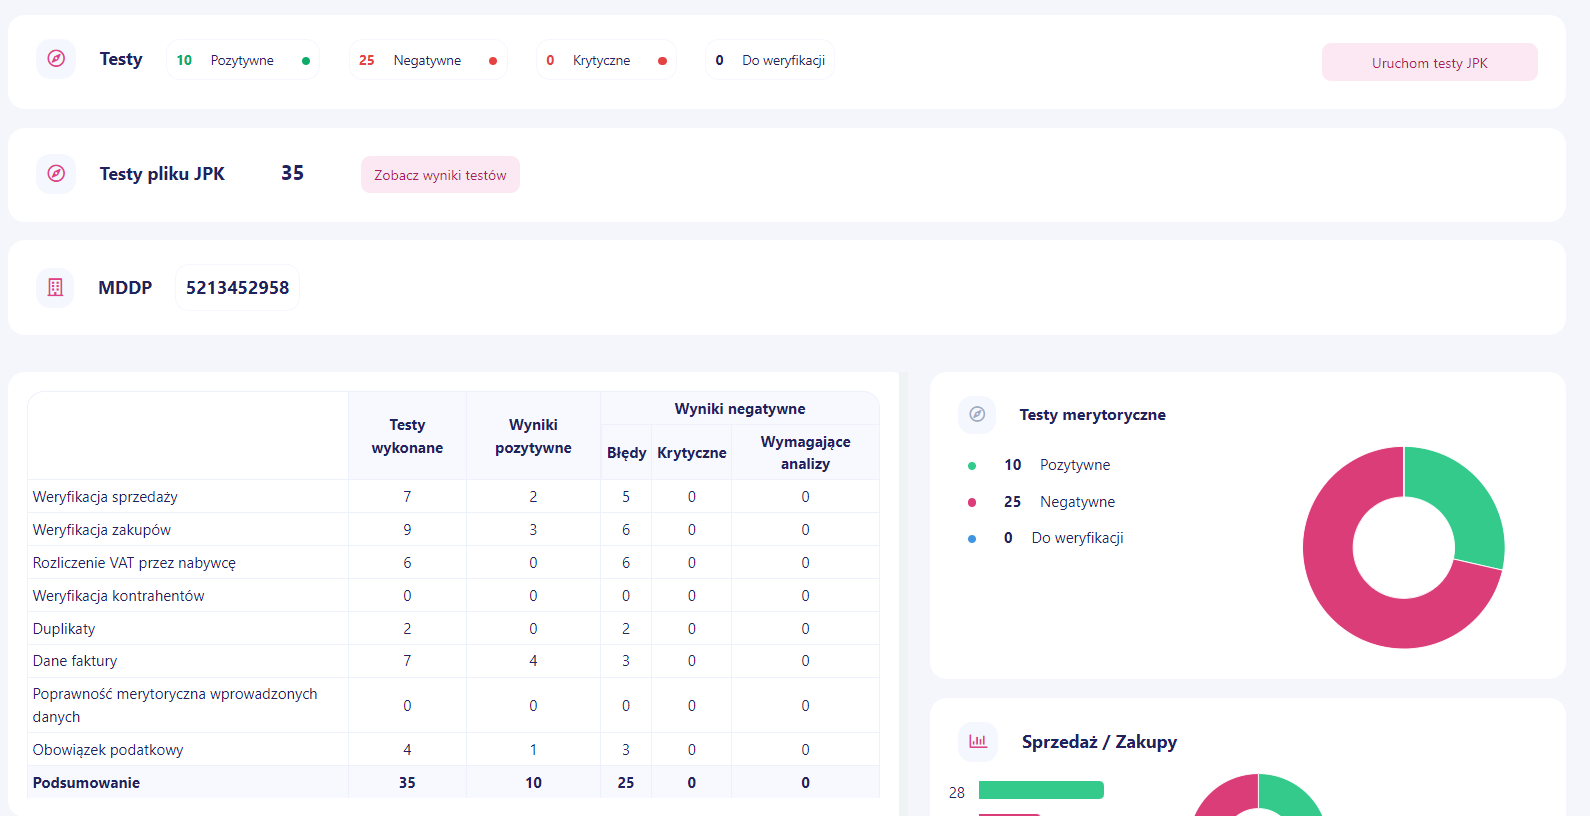Click the Sprzedaż / Zakupy card title
Screen dimensions: 1590x816
coord(1099,742)
